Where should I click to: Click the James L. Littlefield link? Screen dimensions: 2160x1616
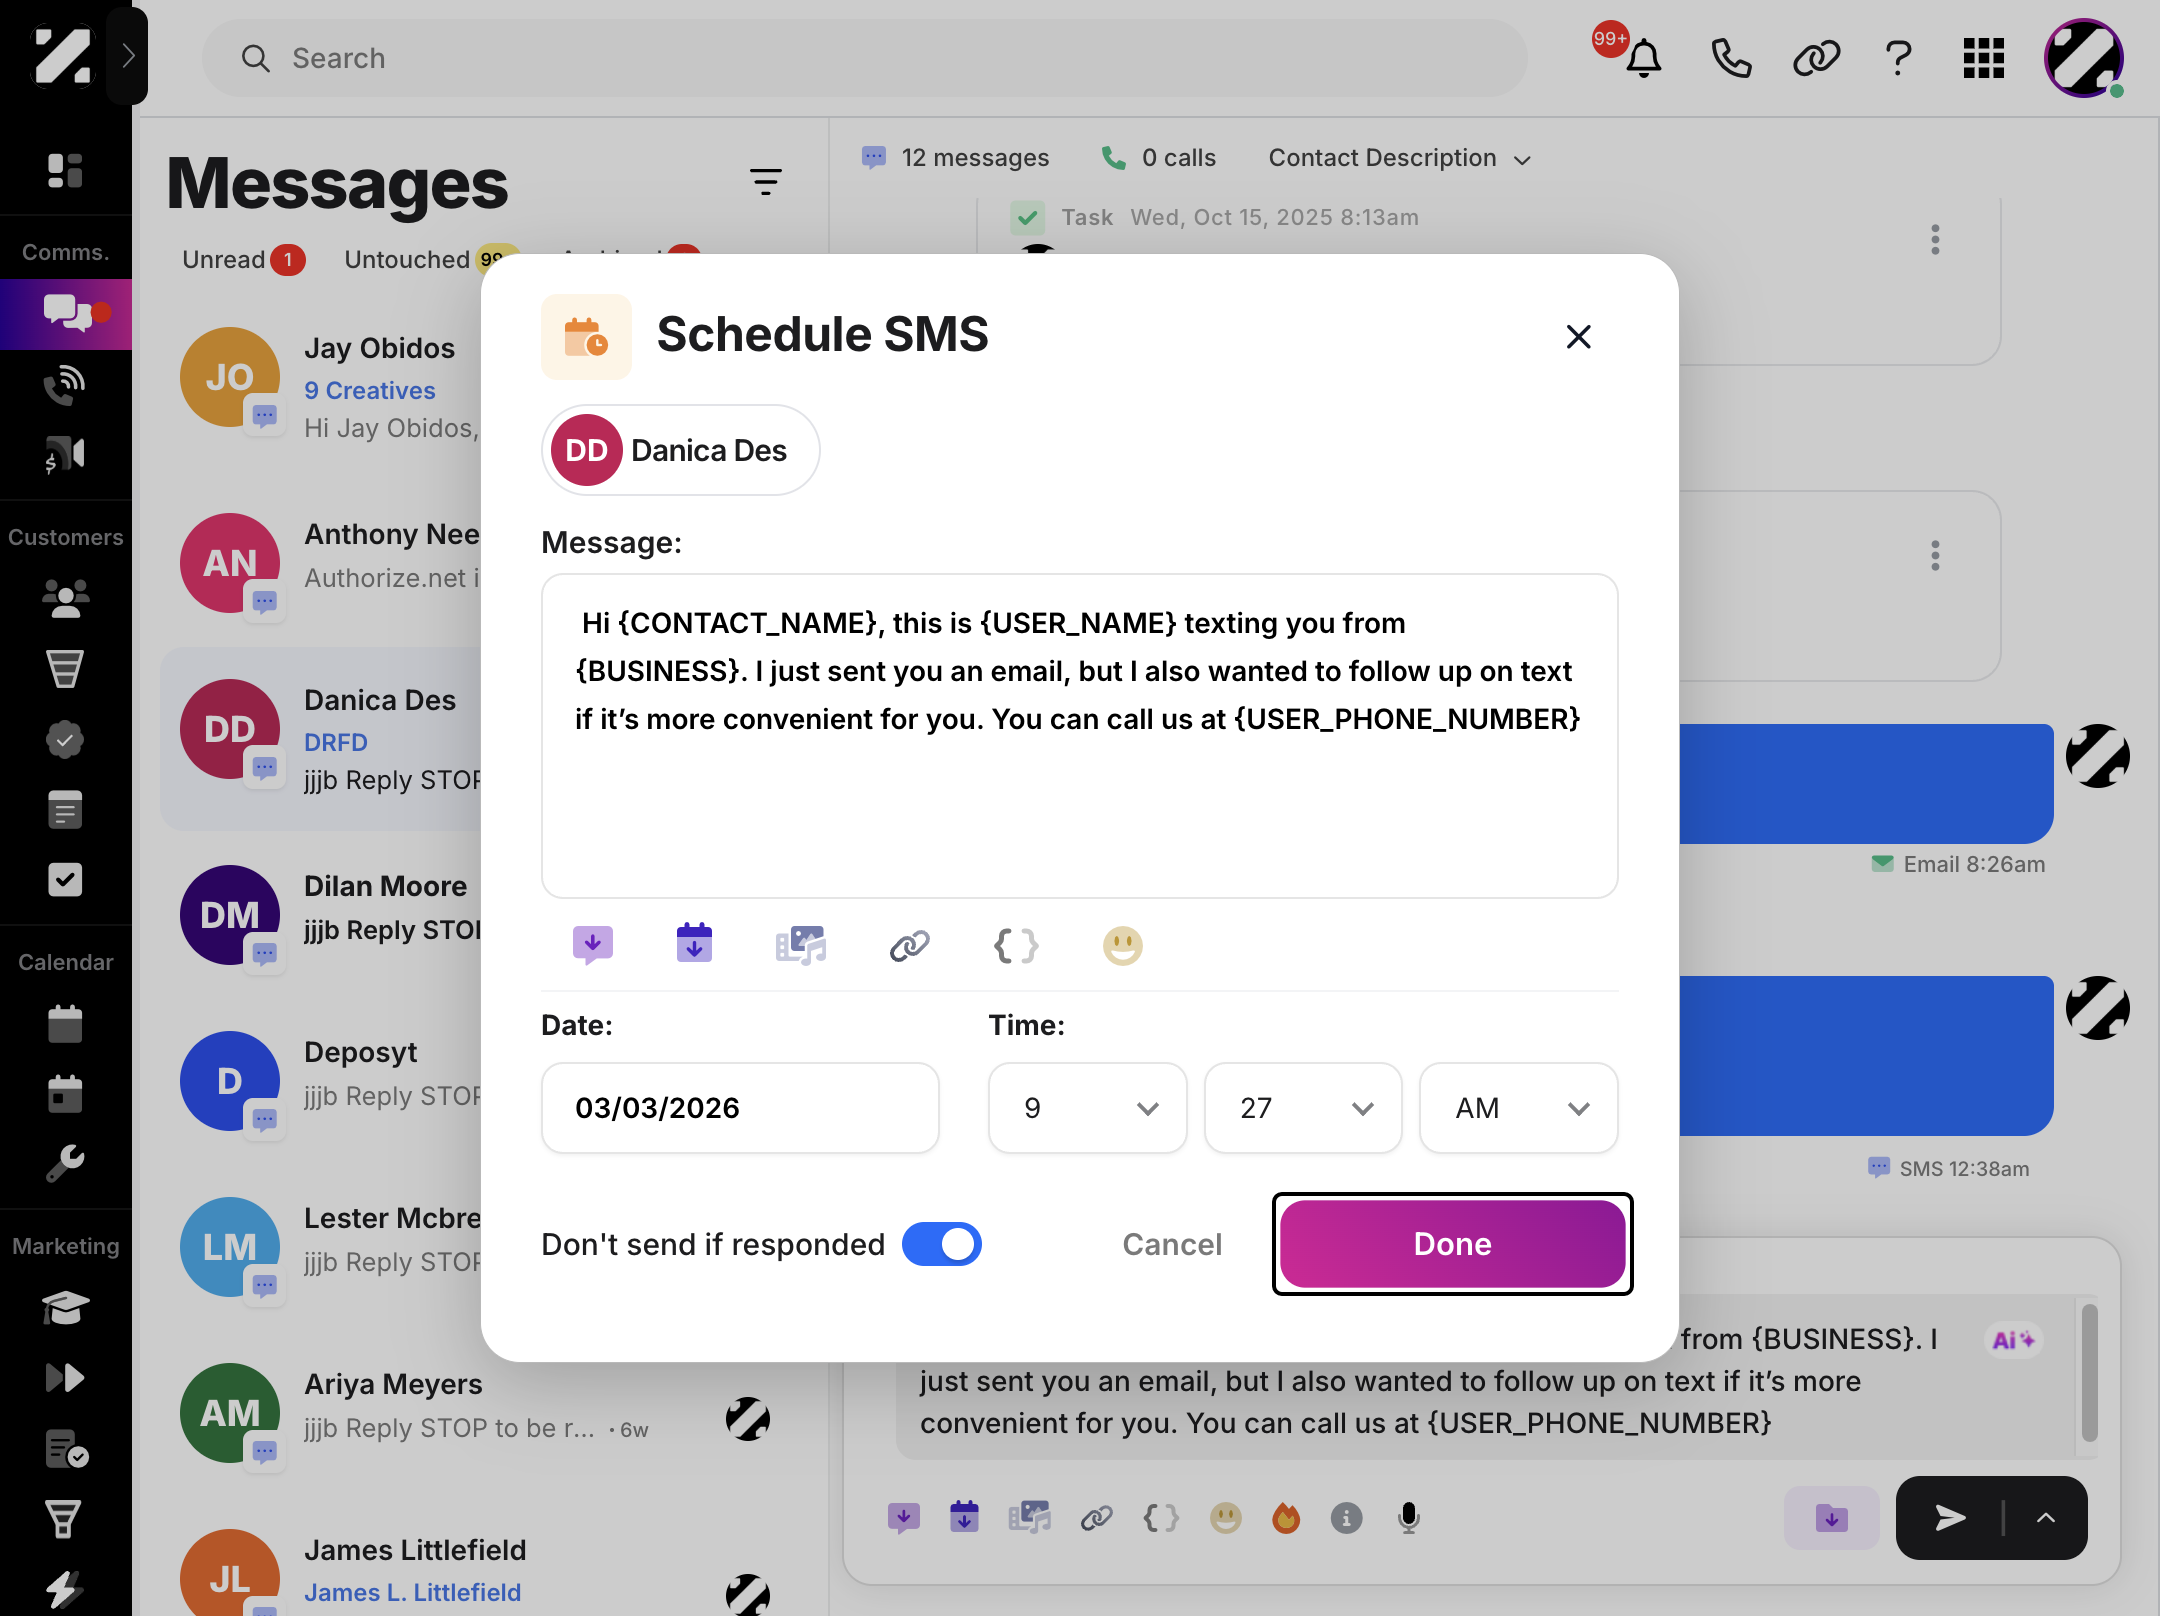[412, 1592]
